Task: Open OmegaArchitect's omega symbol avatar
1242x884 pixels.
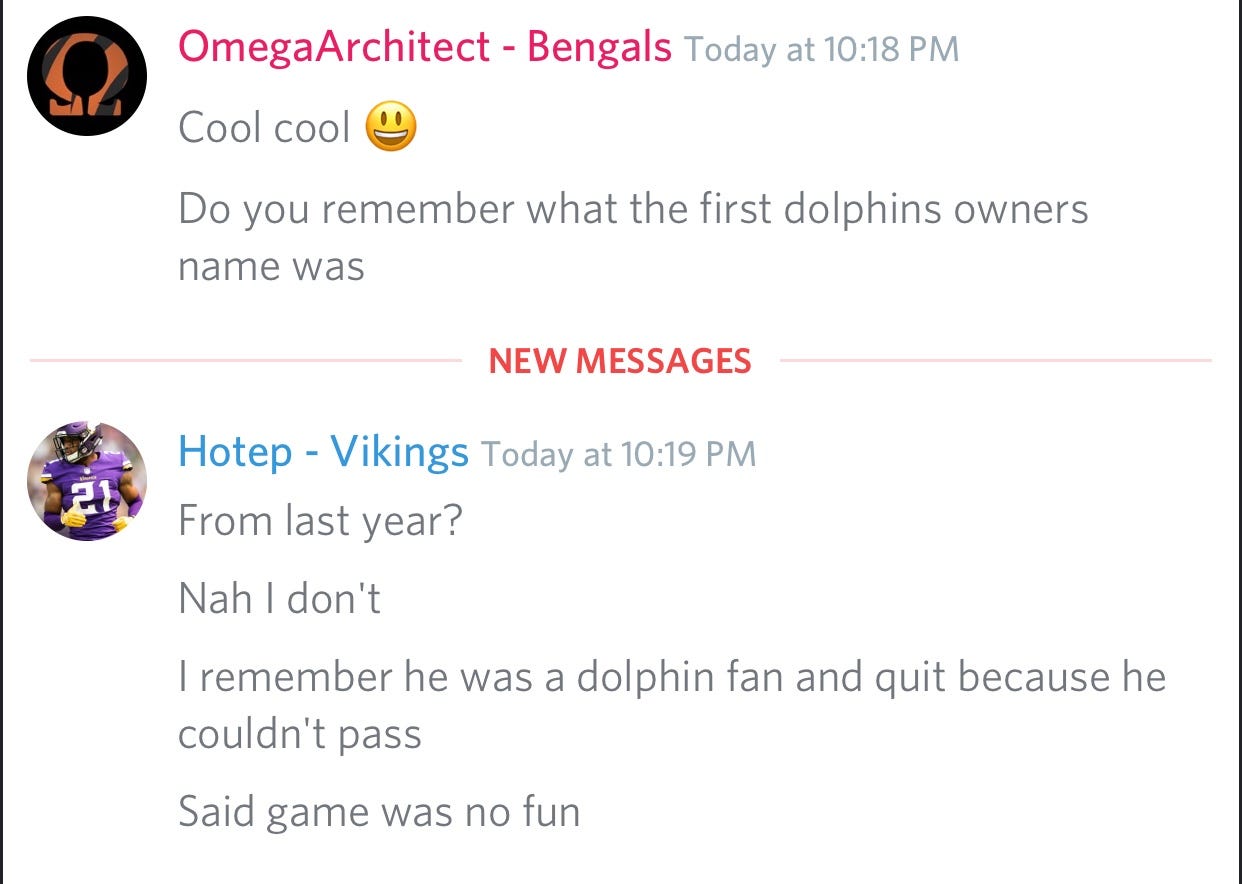Action: coord(87,76)
